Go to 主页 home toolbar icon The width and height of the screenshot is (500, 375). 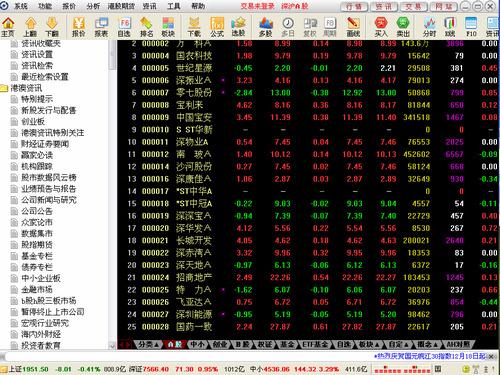coord(8,27)
